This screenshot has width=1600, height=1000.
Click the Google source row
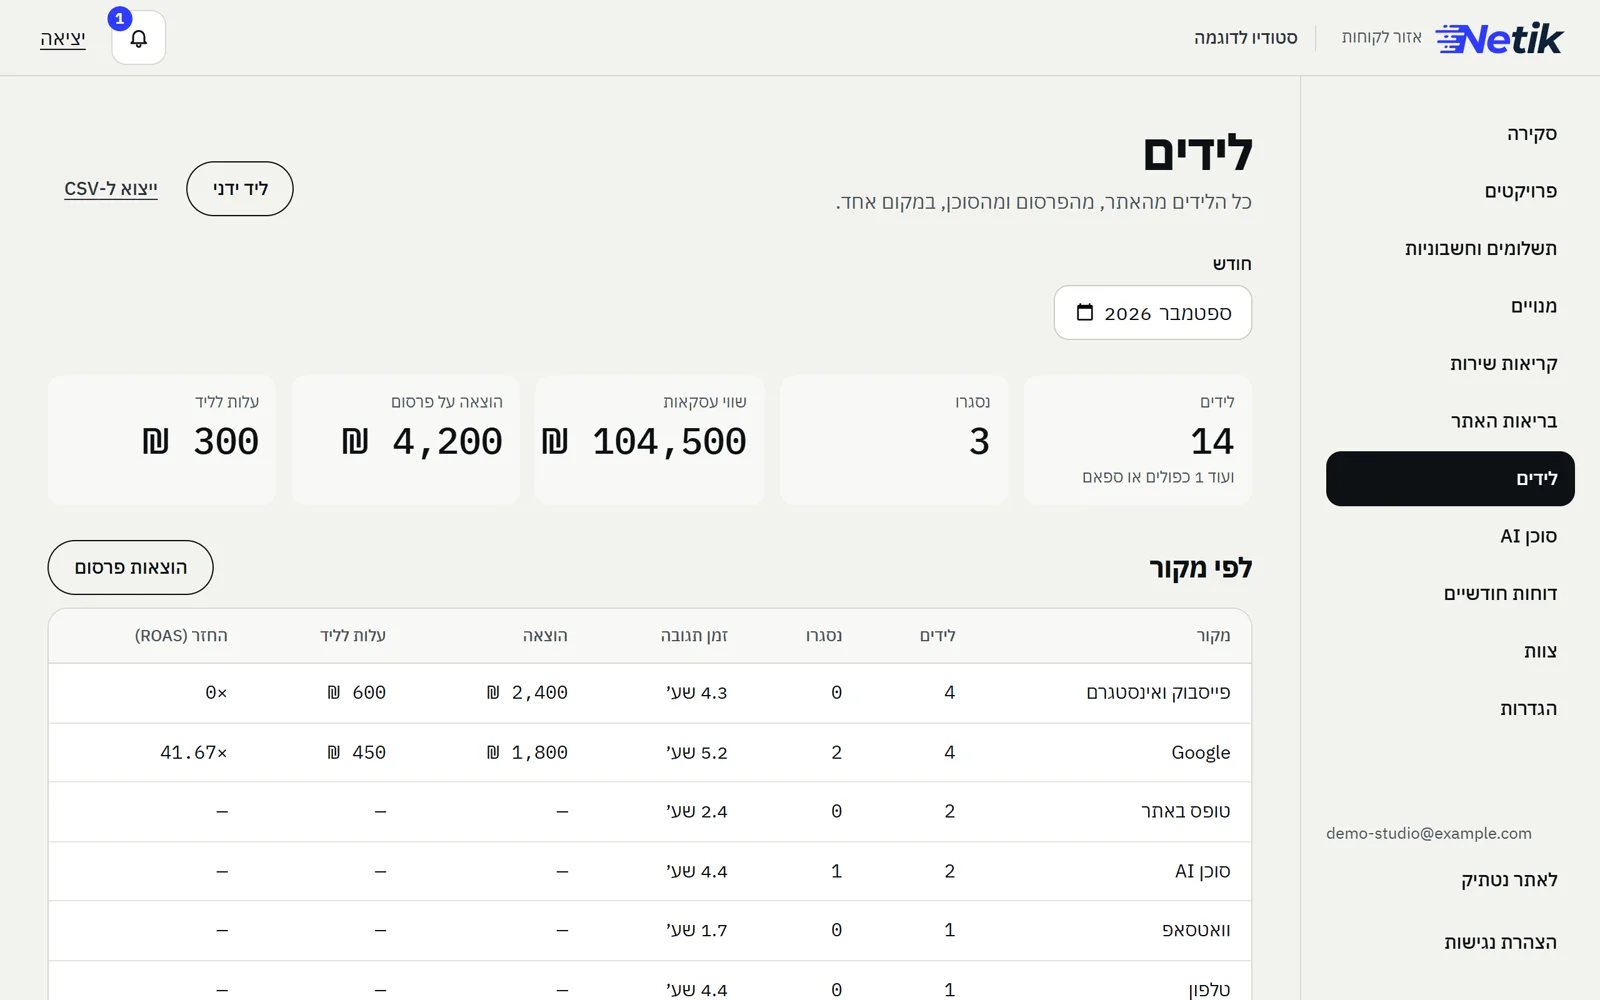pos(650,752)
